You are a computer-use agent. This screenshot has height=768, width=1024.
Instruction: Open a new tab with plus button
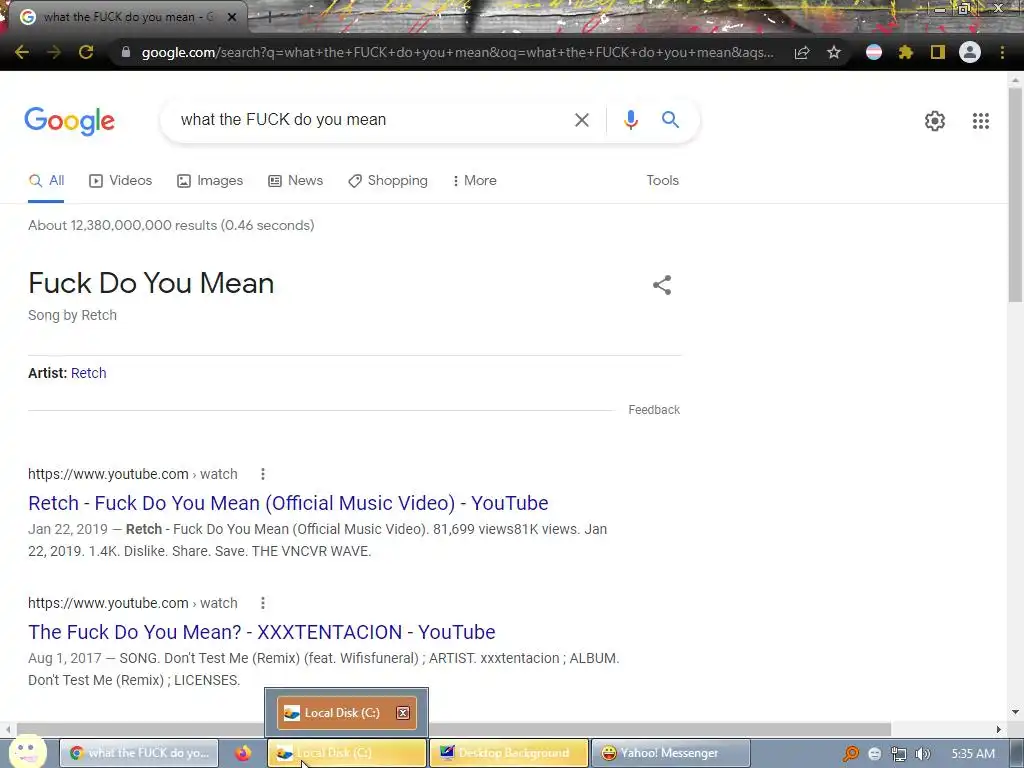coord(269,18)
